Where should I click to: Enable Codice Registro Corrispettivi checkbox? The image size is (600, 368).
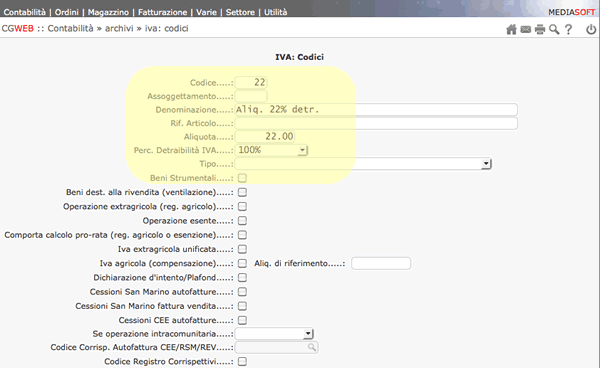[242, 361]
